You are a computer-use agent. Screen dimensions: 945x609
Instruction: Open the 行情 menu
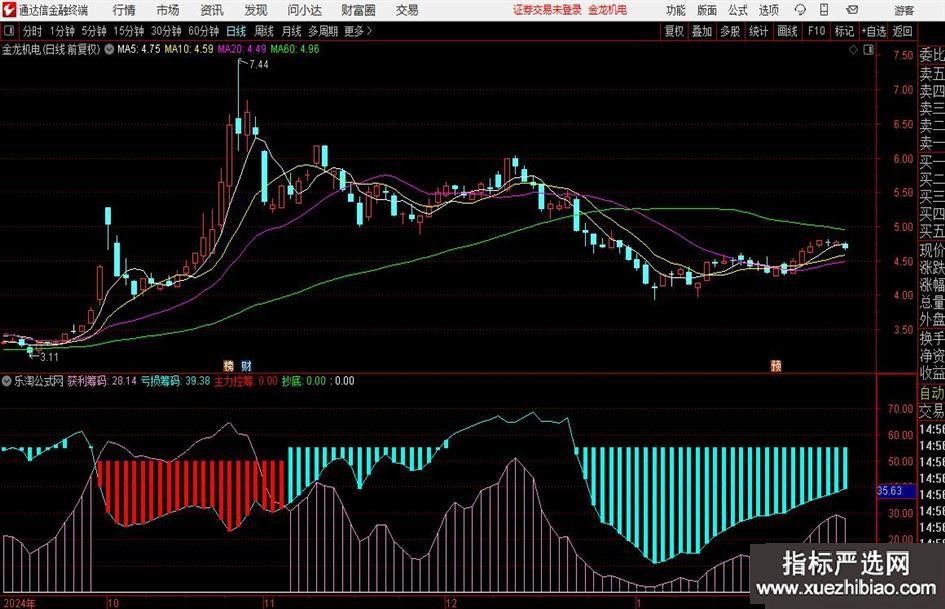point(124,10)
